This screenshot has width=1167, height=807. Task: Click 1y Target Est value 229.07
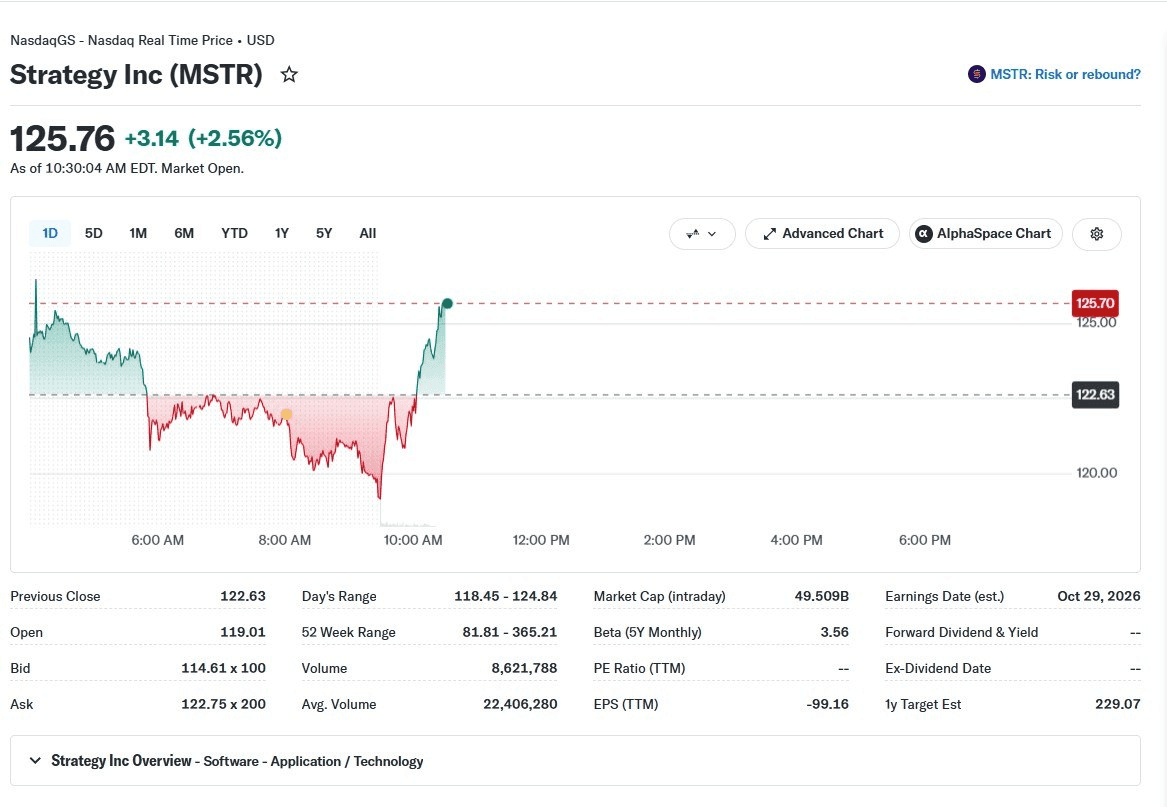(1118, 704)
